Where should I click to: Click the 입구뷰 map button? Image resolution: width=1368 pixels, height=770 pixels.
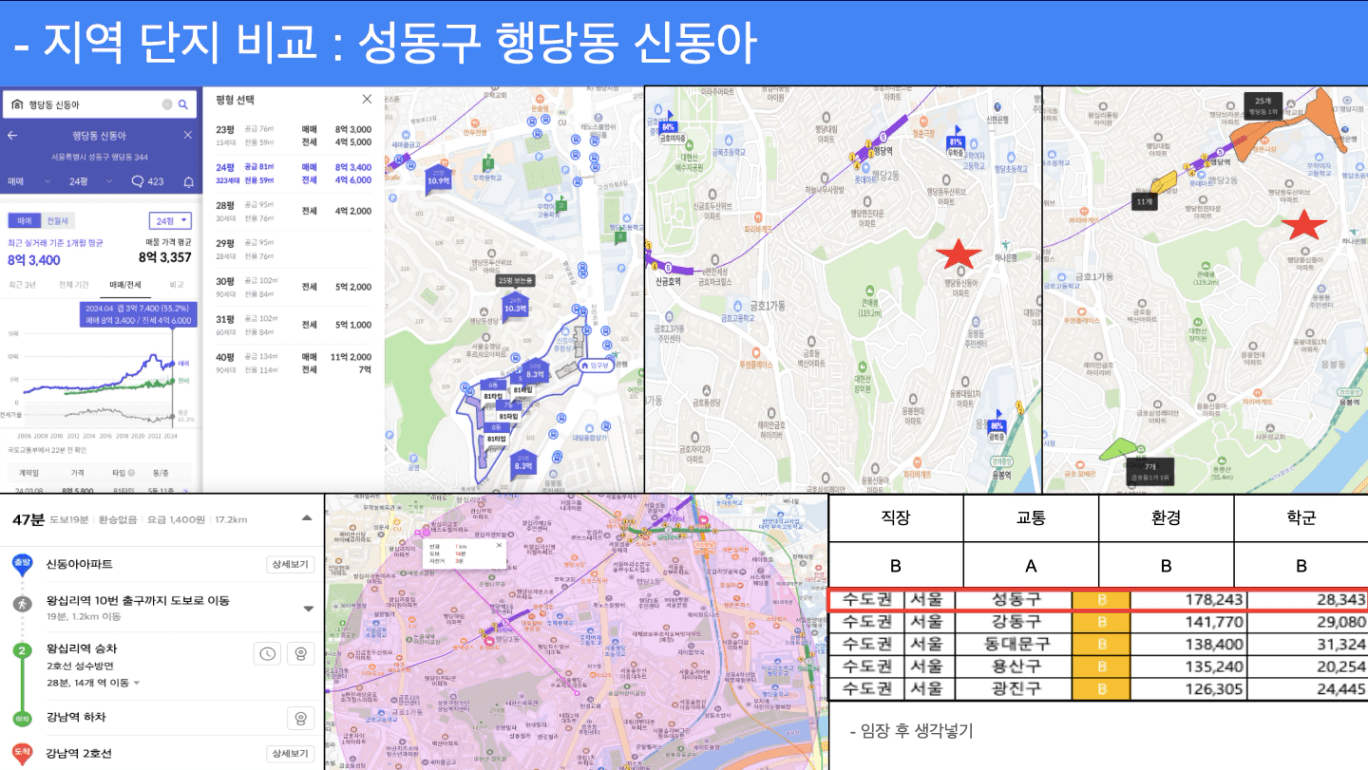[x=598, y=365]
